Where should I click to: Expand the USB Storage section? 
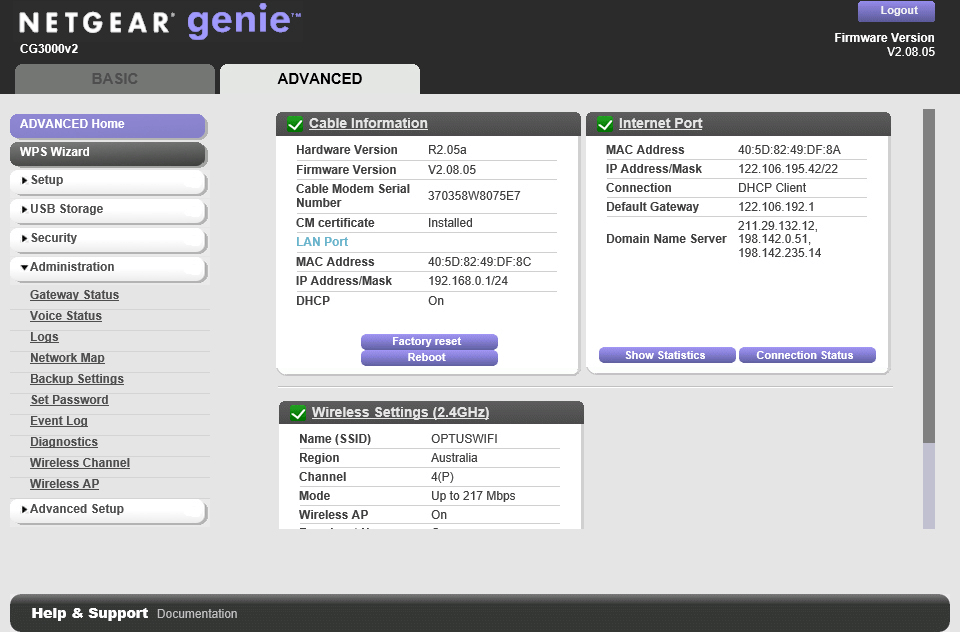107,210
